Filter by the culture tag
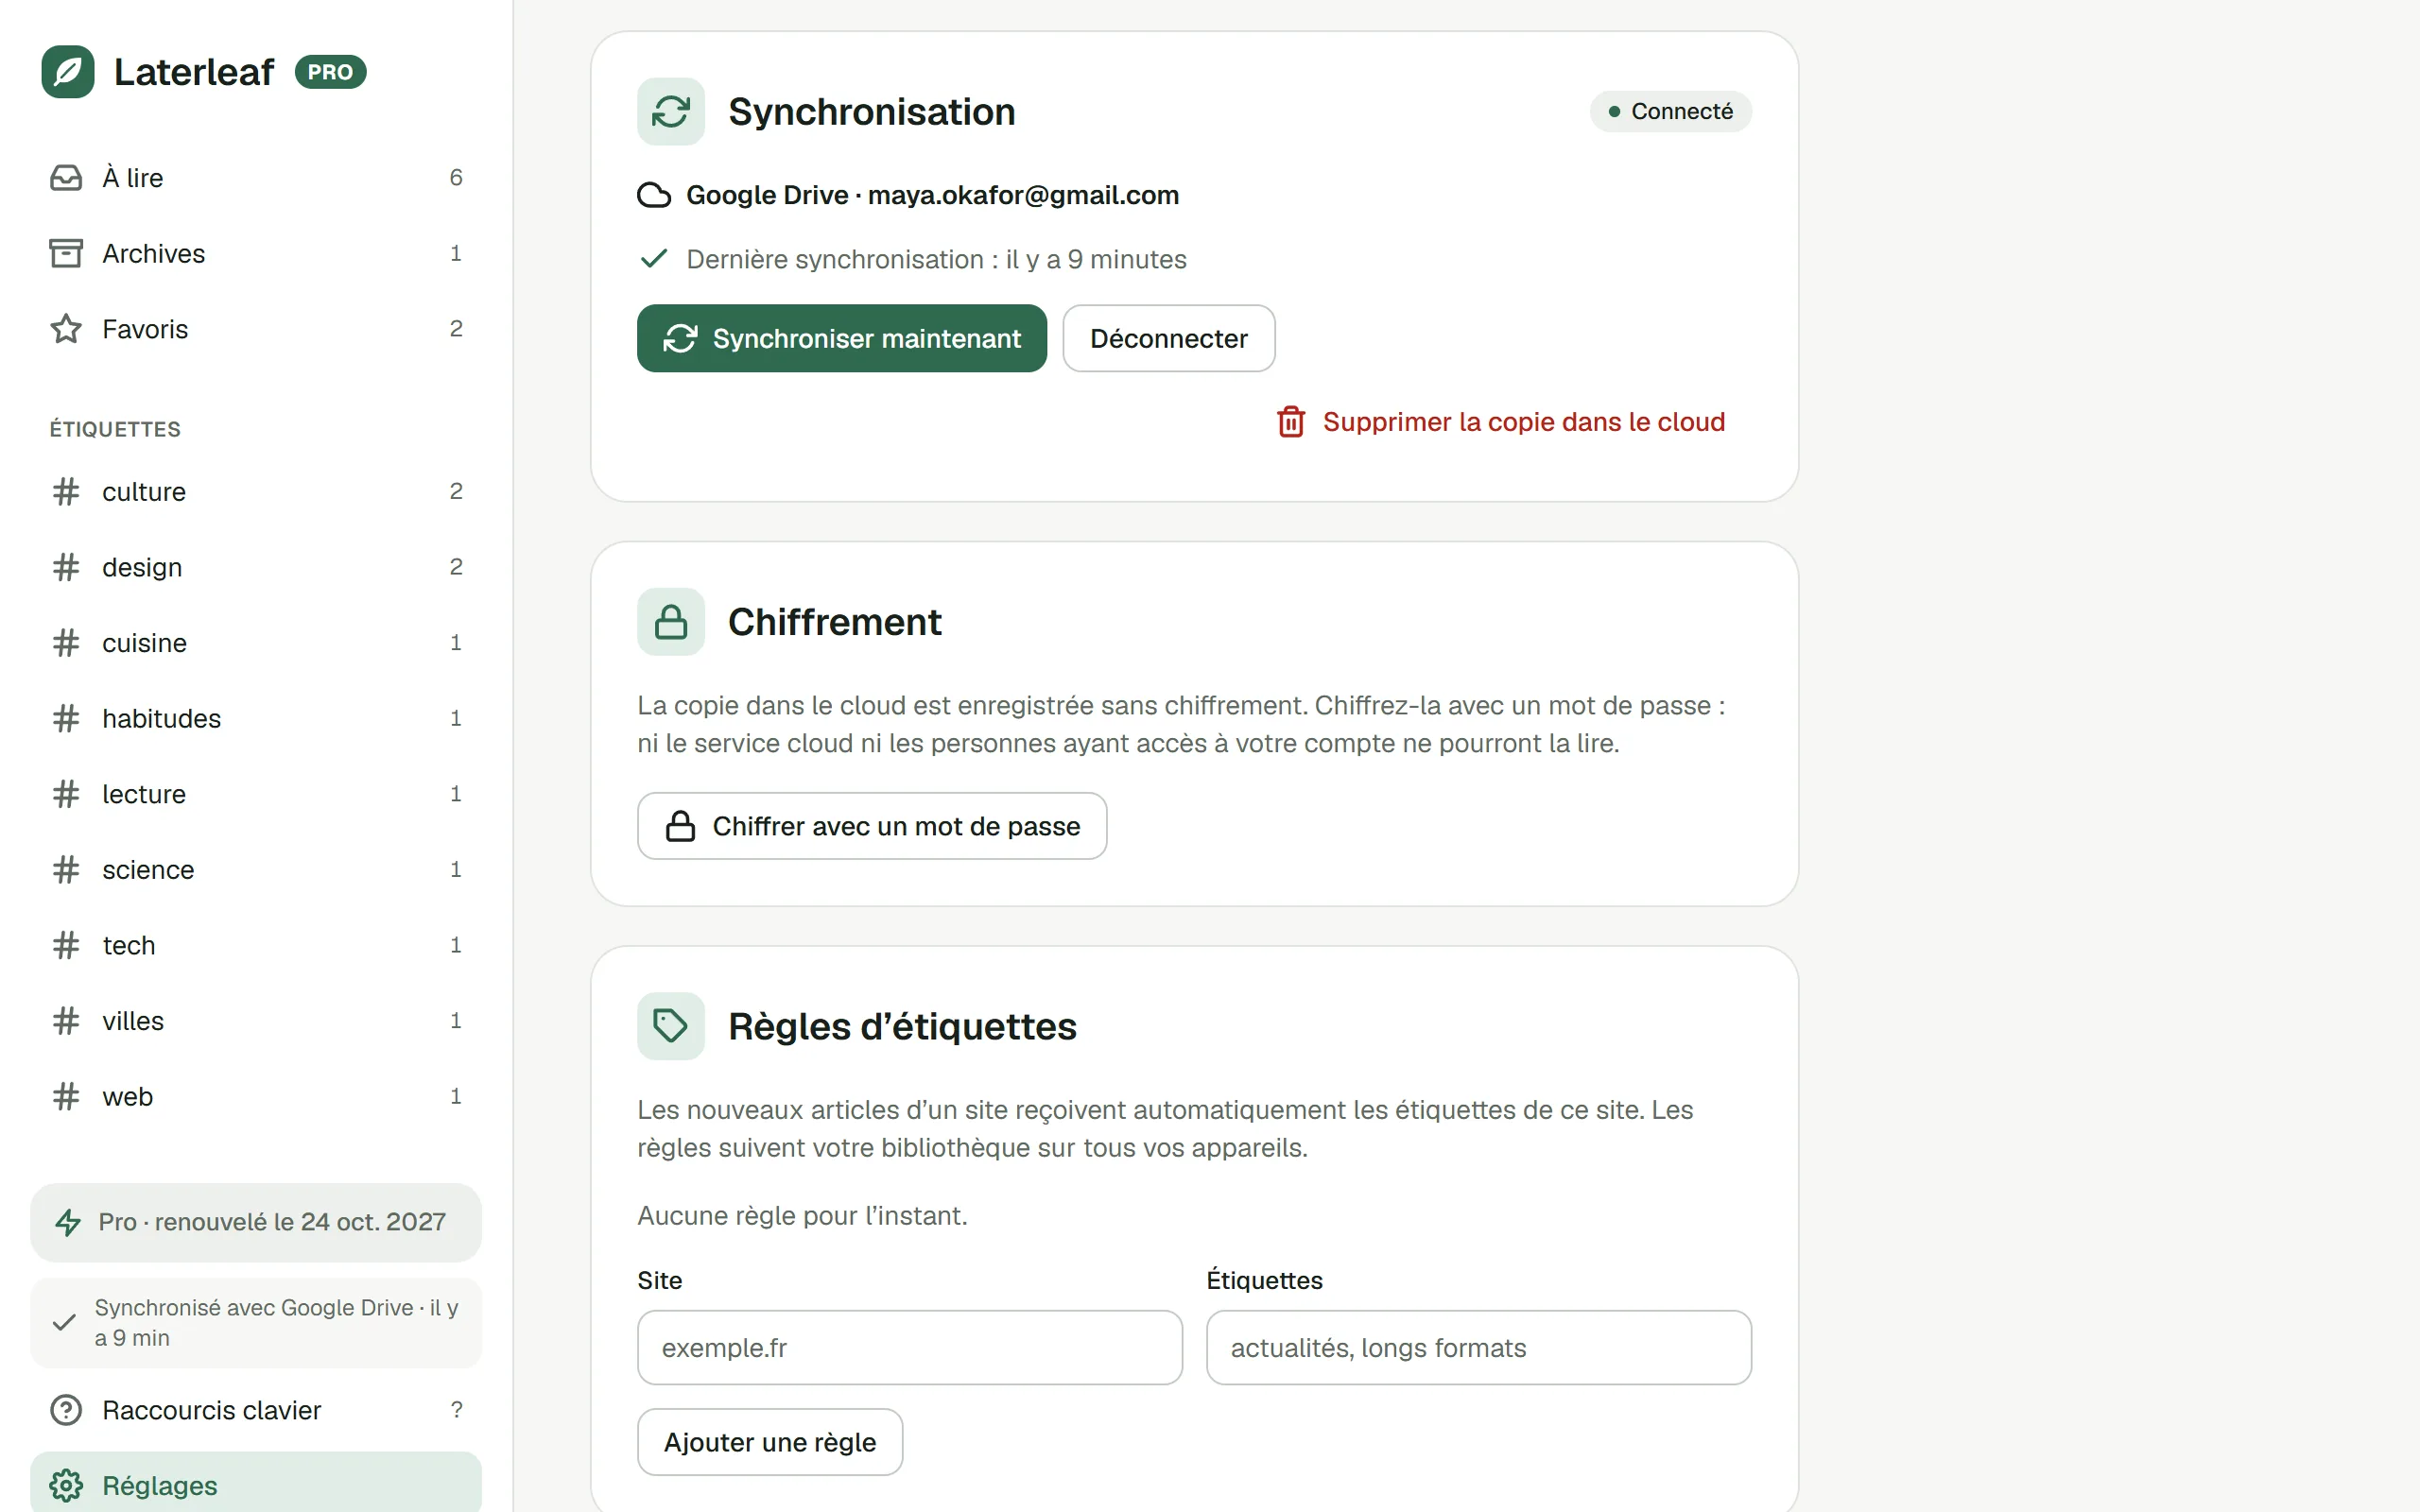Screen dimensions: 2420x1512 coord(256,492)
